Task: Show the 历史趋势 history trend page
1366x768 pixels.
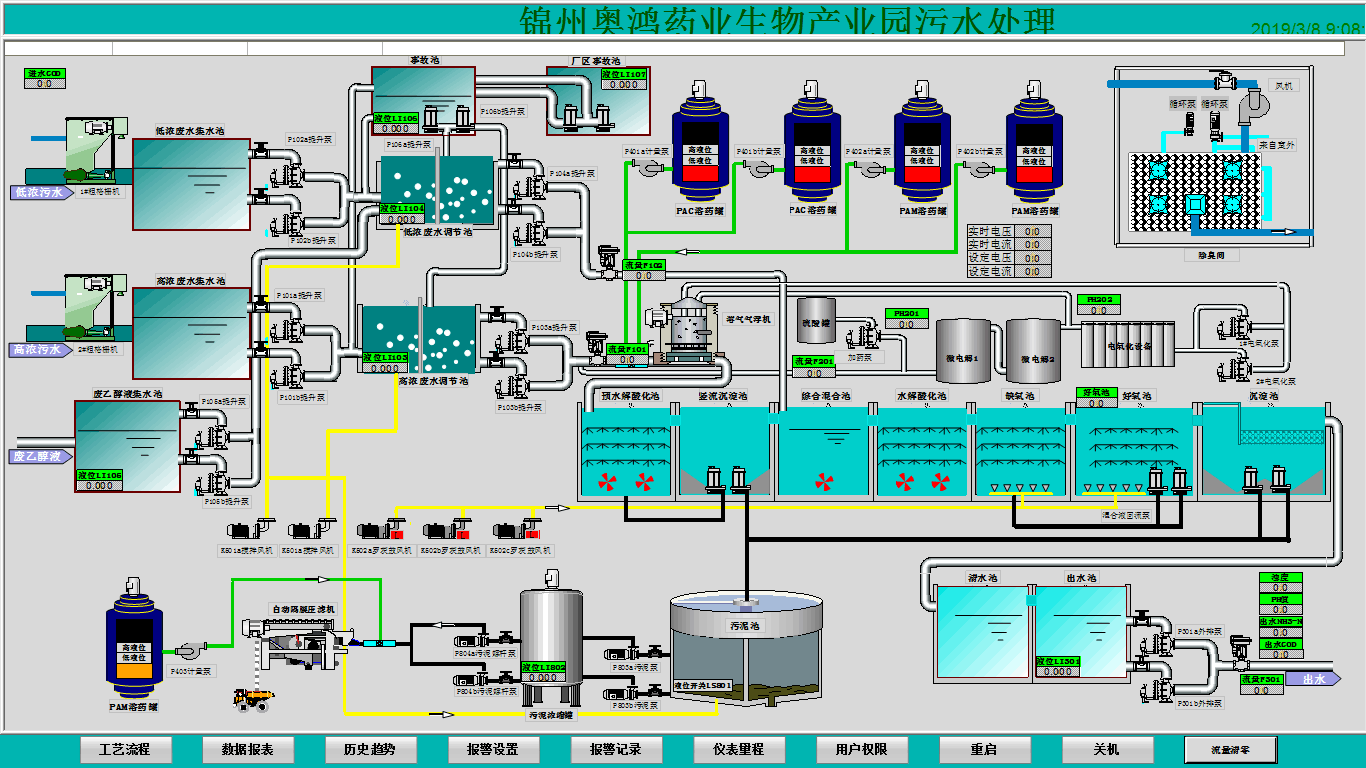Action: 370,749
